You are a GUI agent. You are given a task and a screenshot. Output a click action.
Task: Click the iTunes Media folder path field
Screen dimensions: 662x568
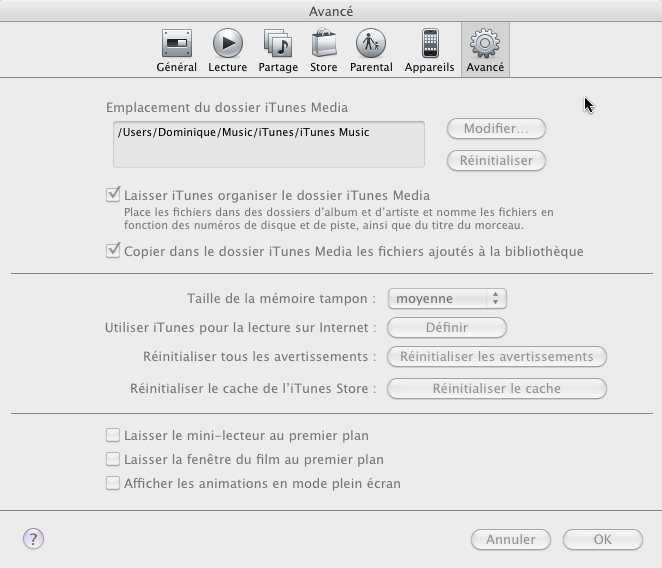click(269, 144)
